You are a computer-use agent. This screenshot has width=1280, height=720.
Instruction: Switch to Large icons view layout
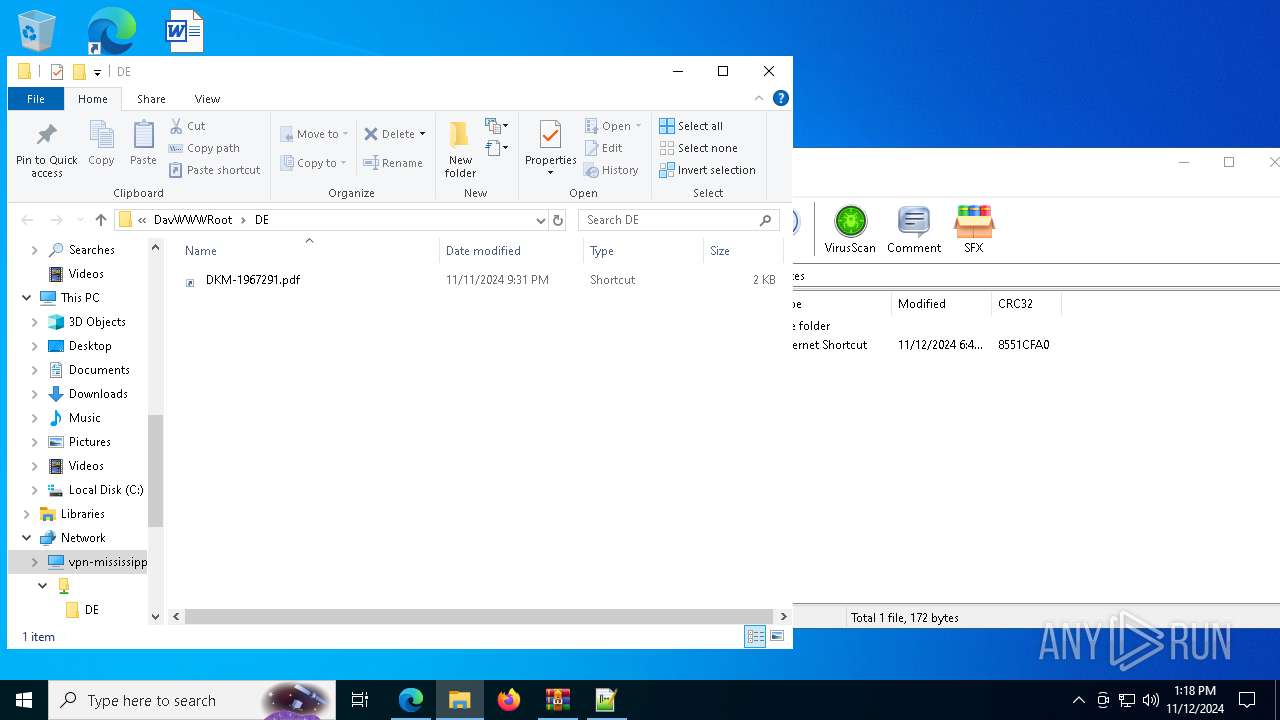coord(777,637)
